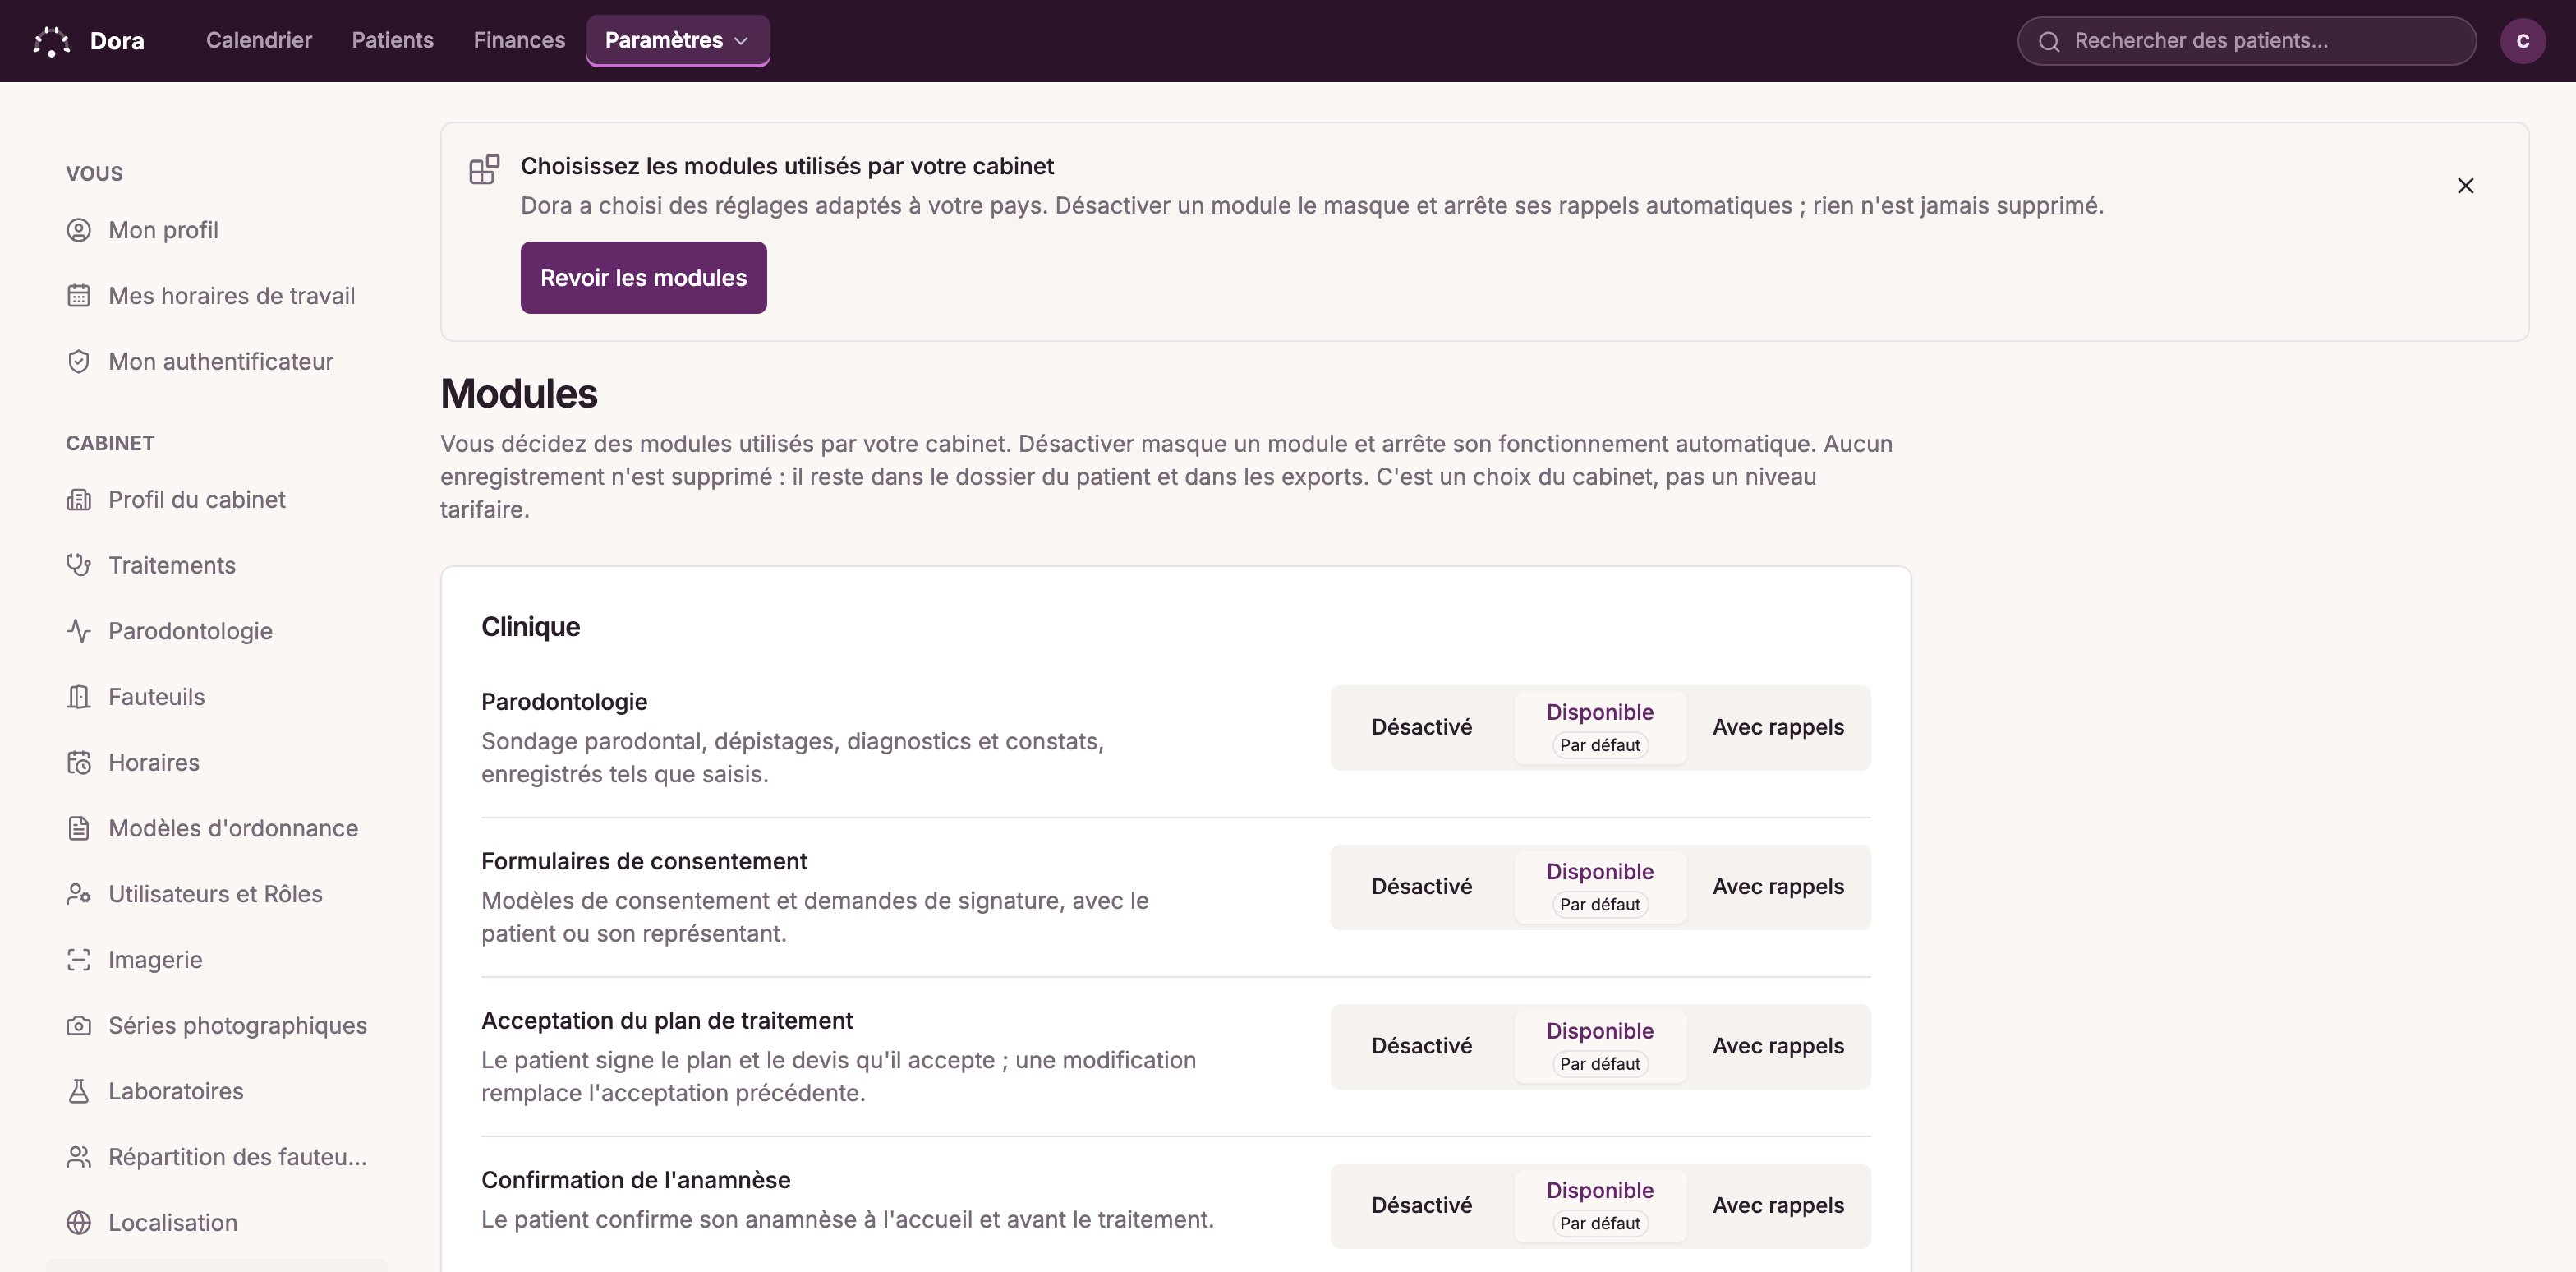The width and height of the screenshot is (2576, 1272).
Task: Dismiss the modules banner with X
Action: coord(2465,186)
